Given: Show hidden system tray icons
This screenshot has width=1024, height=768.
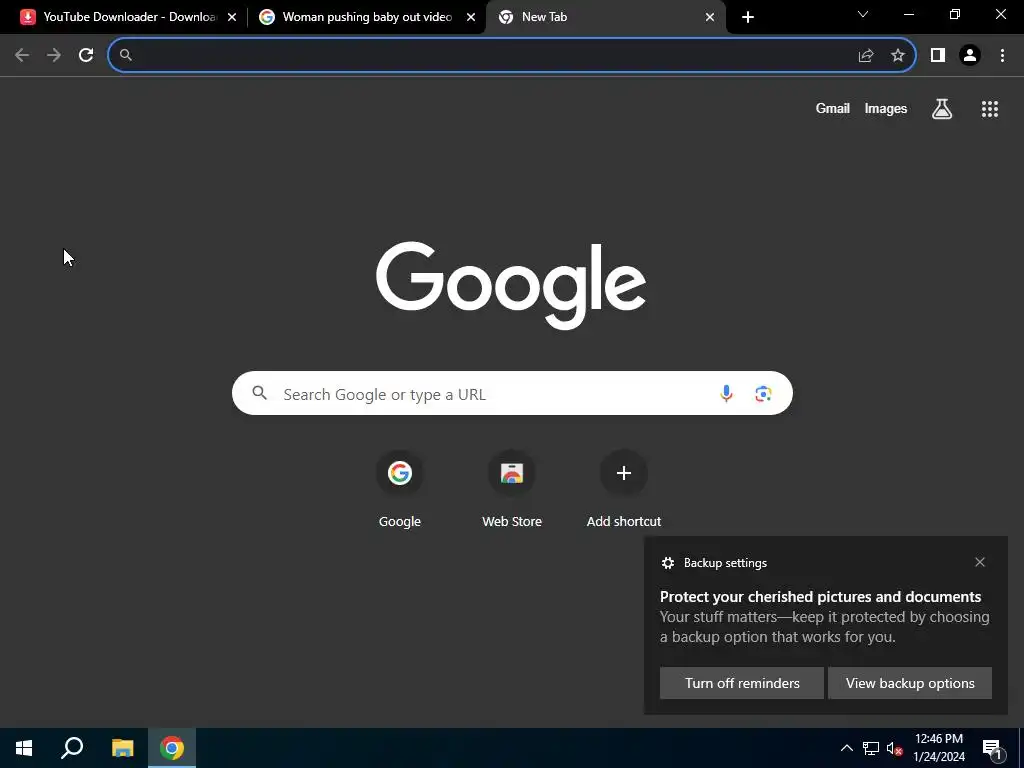Looking at the screenshot, I should [846, 748].
